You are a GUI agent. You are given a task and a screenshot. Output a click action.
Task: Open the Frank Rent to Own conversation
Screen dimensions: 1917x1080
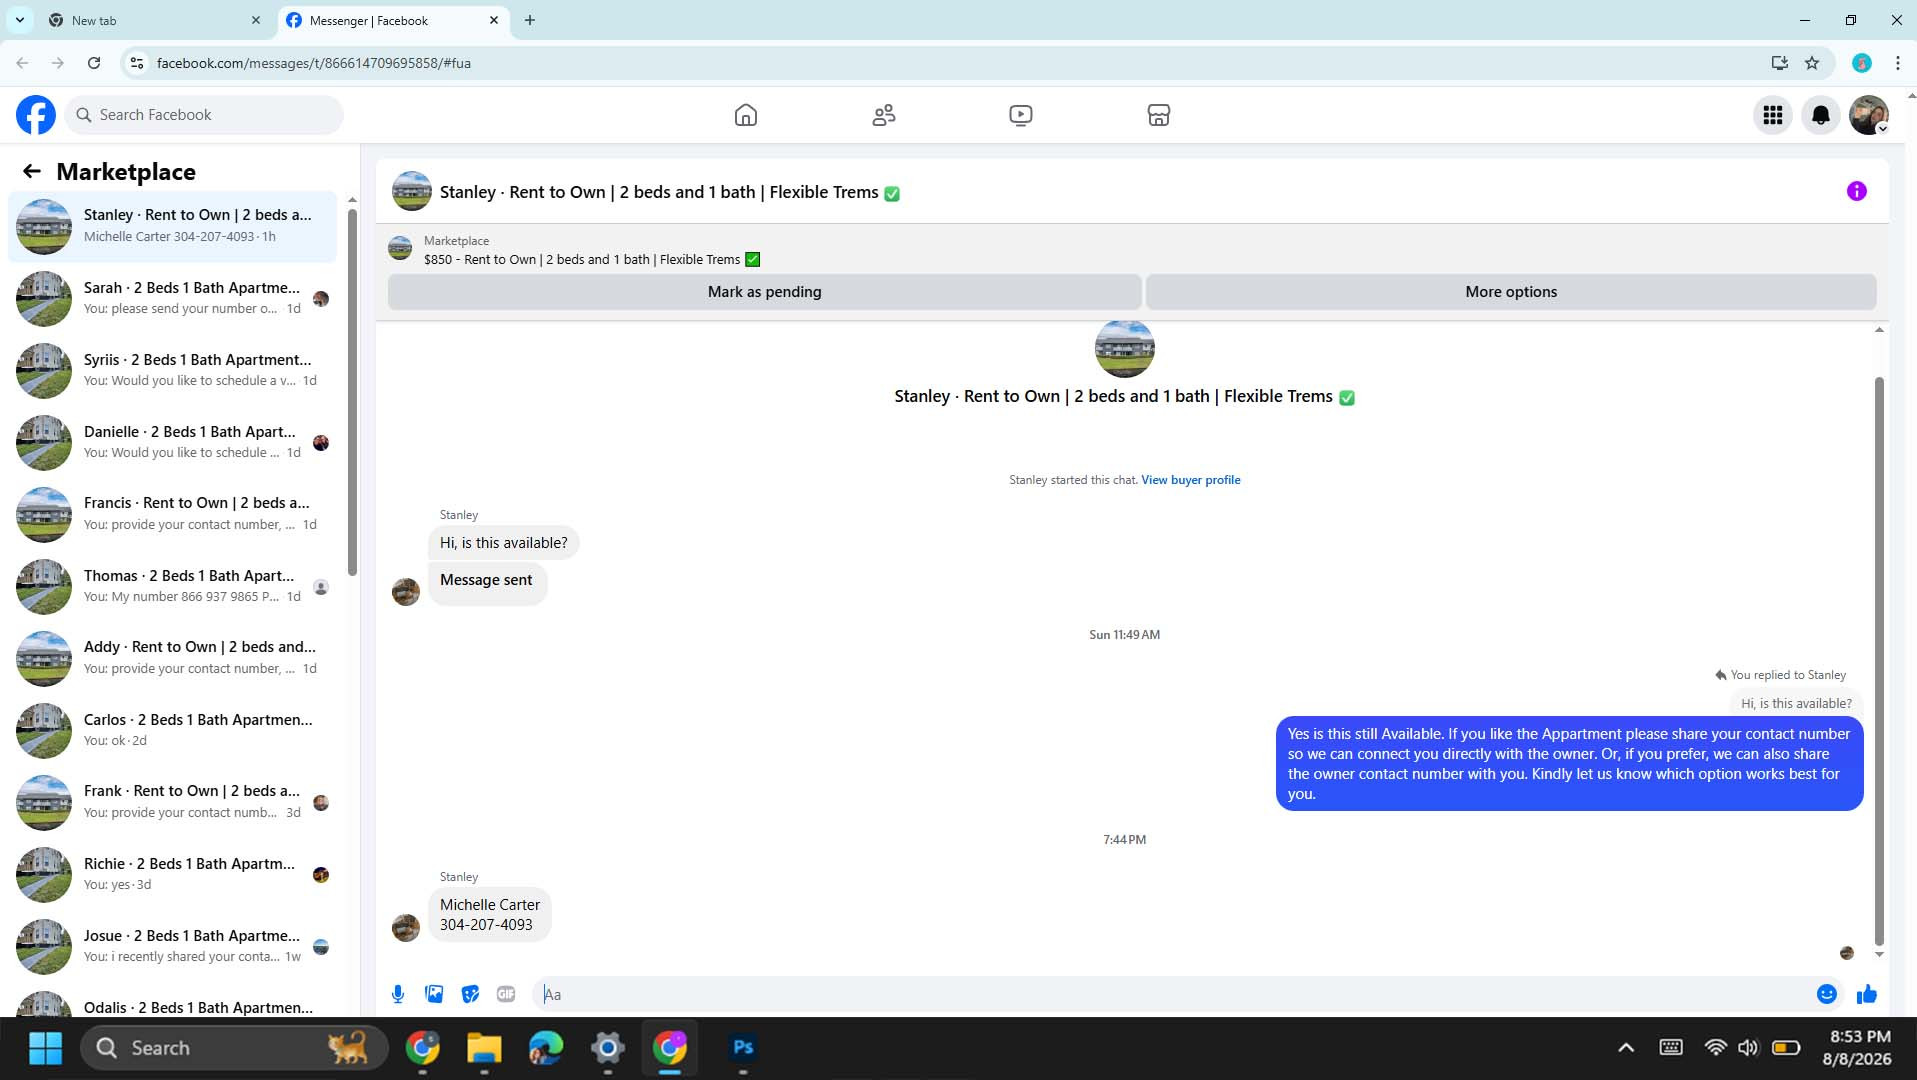173,802
